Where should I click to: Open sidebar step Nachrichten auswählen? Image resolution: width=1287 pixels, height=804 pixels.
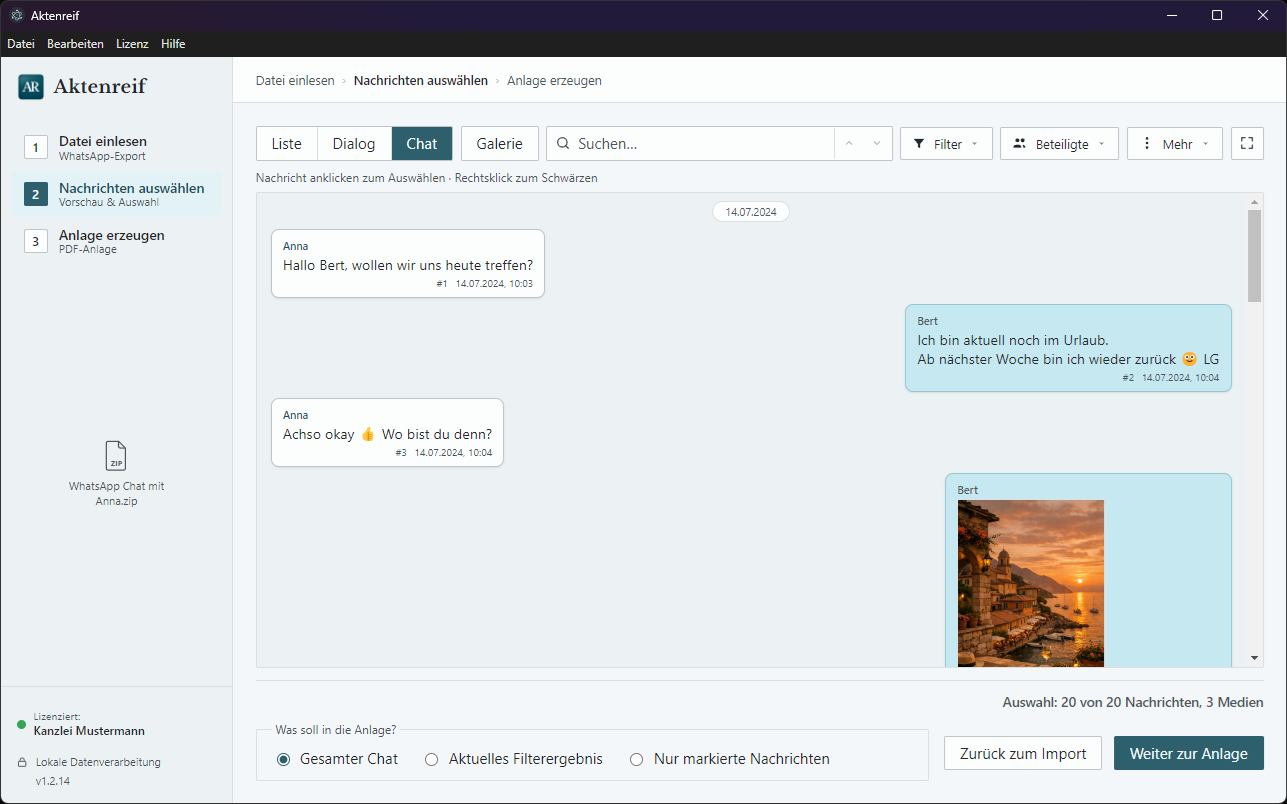pos(117,194)
